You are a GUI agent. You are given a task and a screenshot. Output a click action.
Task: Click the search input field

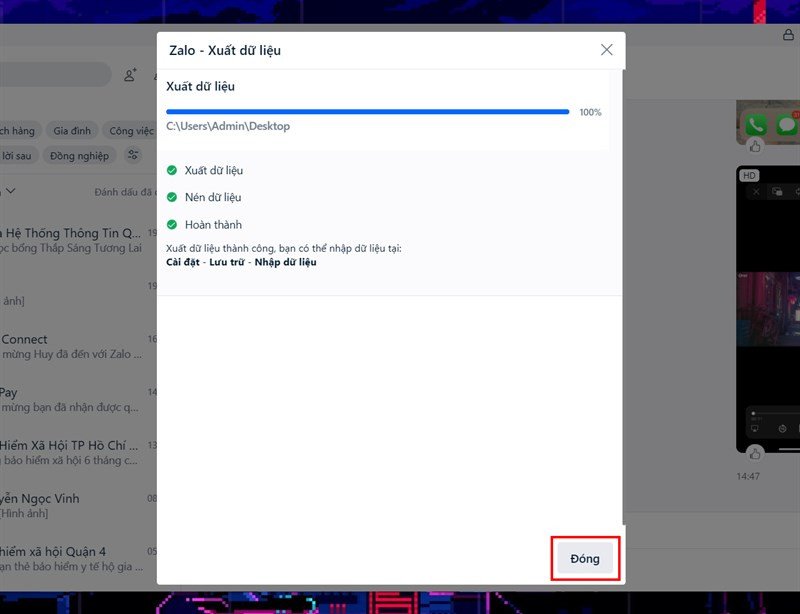point(54,75)
